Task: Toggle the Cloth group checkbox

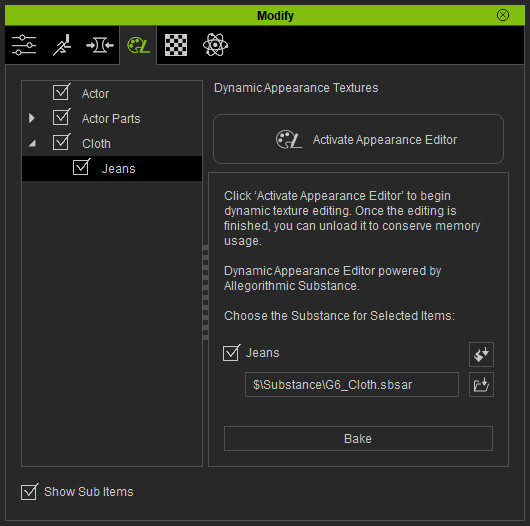Action: click(62, 142)
